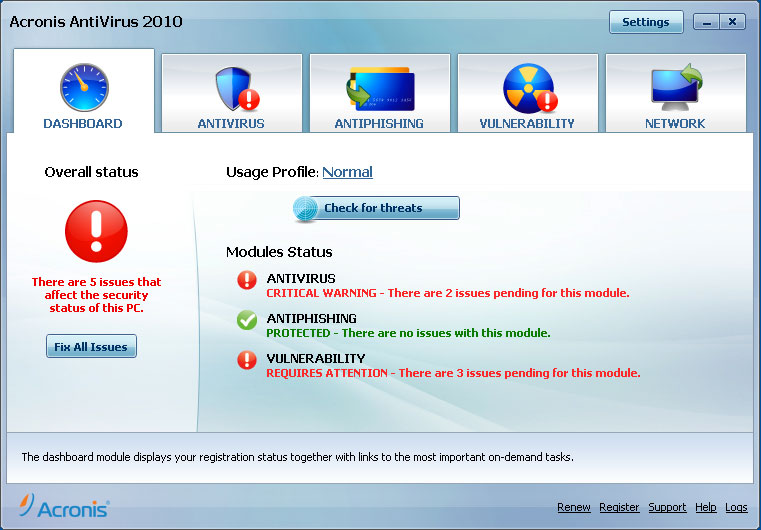
Task: Click the 'There are 5 issues' warning text
Action: click(x=97, y=295)
